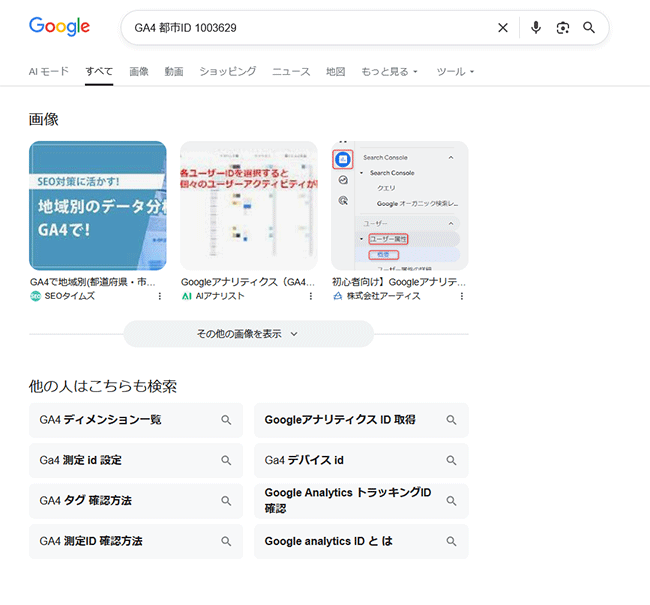
Task: Expand その他の画像を表示
Action: click(249, 334)
